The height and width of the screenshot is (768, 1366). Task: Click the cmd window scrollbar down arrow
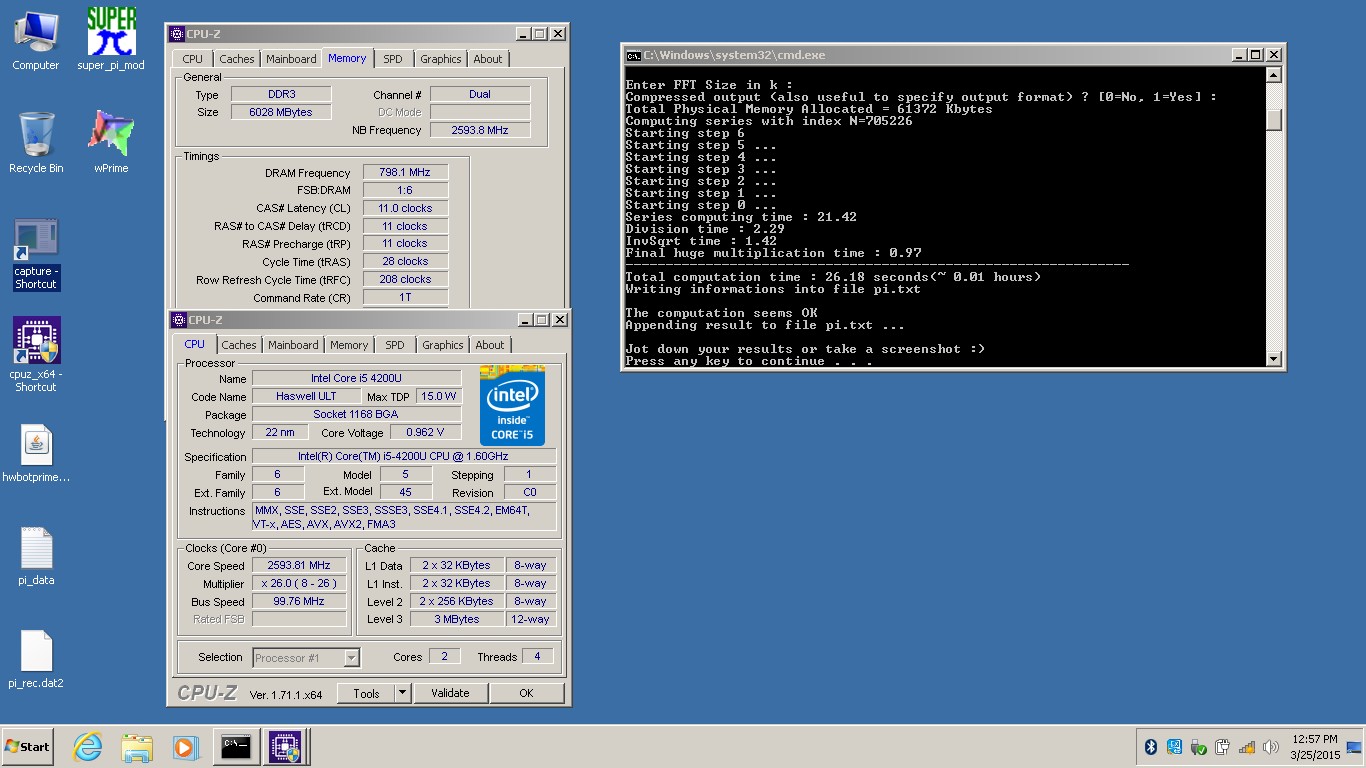(x=1273, y=358)
